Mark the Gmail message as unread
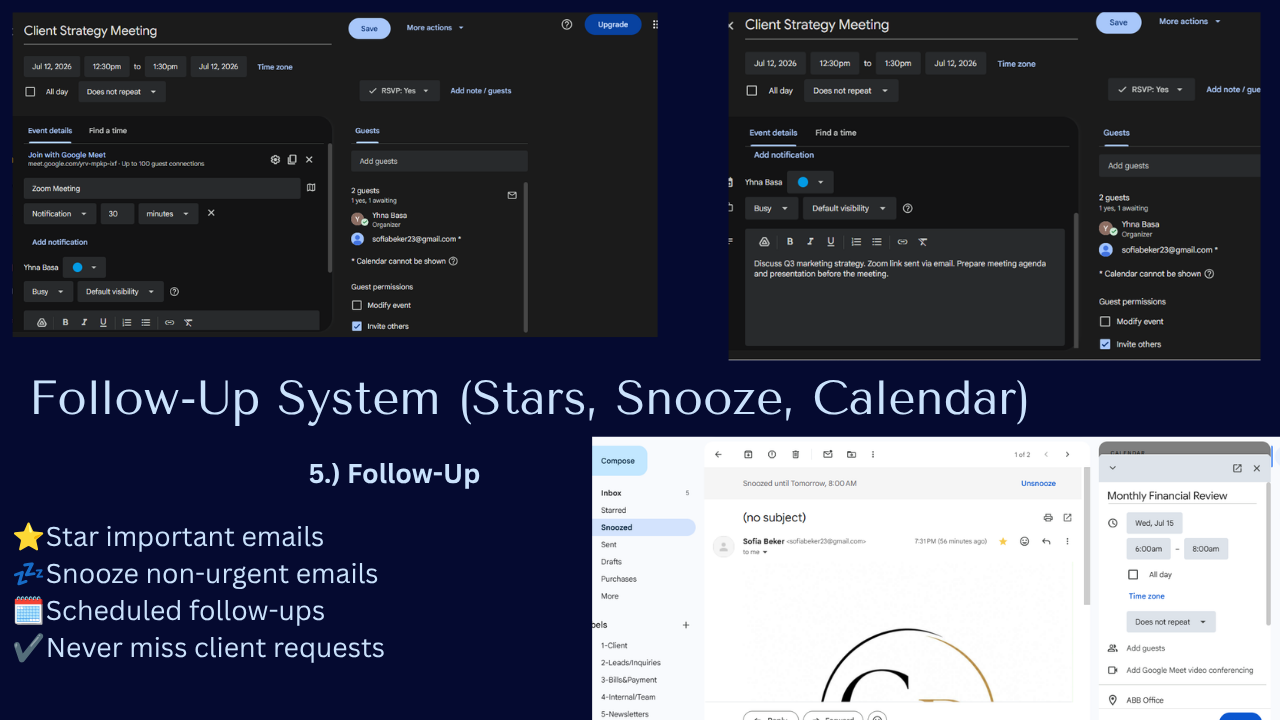Screen dimensions: 1280x720 point(828,454)
